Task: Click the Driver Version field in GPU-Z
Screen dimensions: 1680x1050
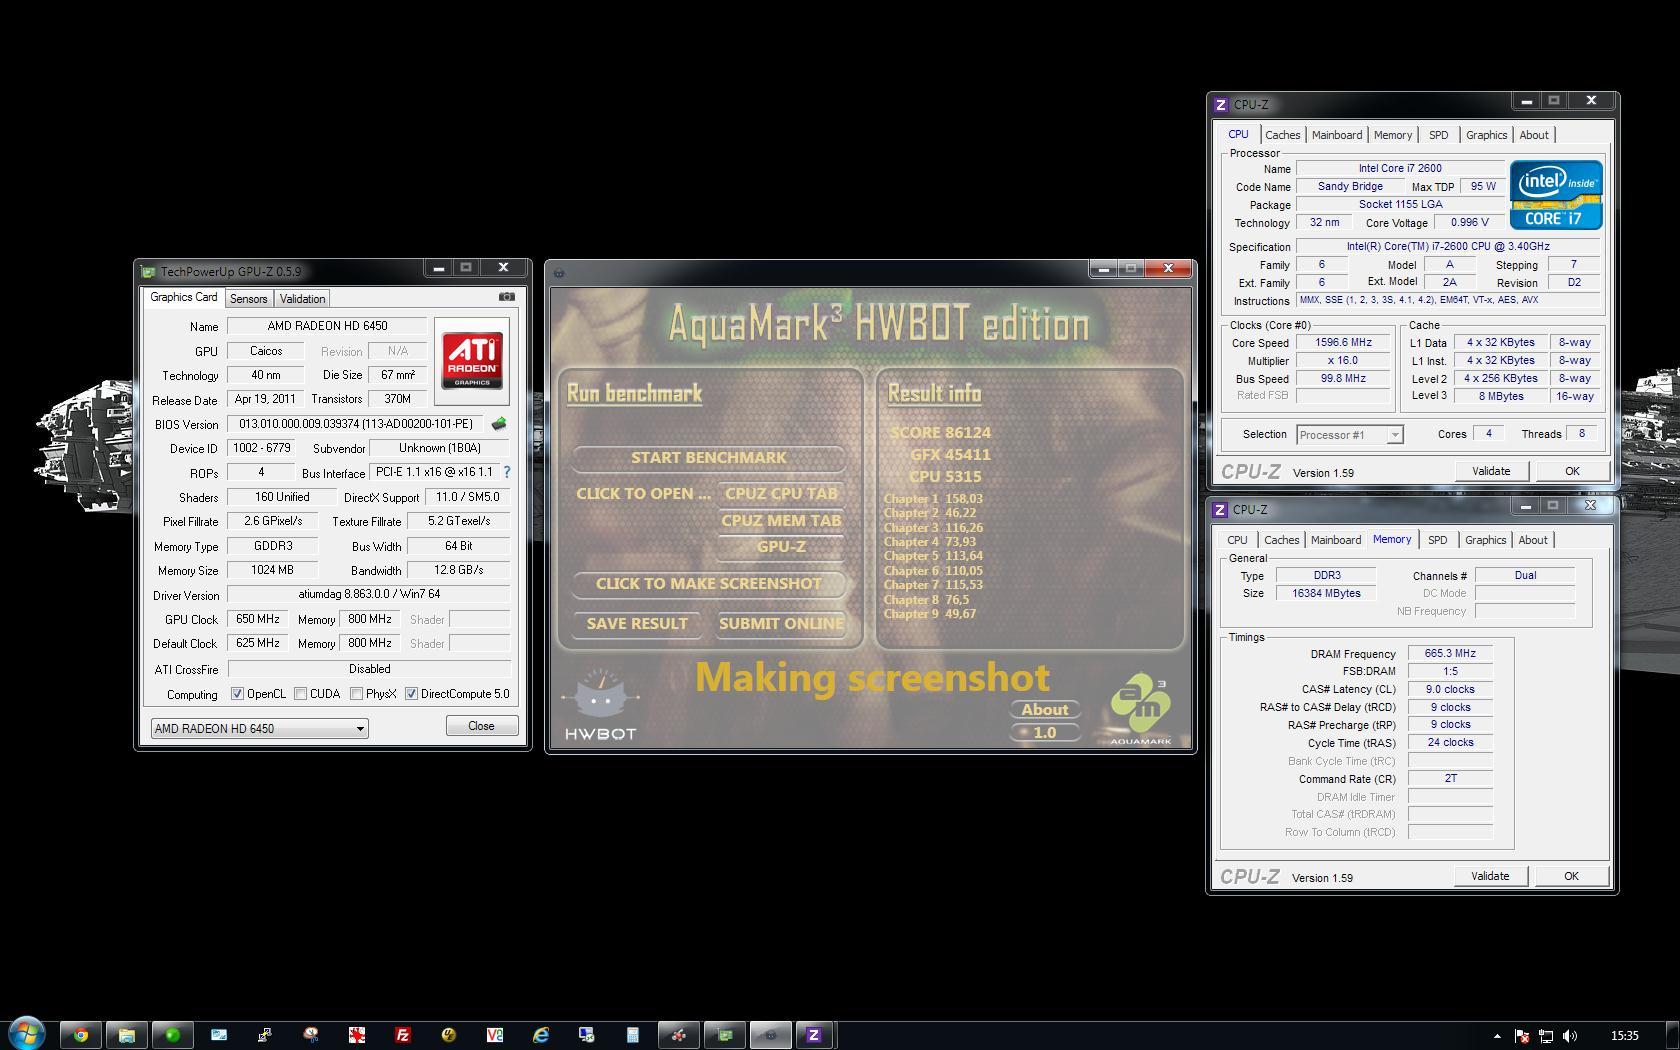Action: 369,594
